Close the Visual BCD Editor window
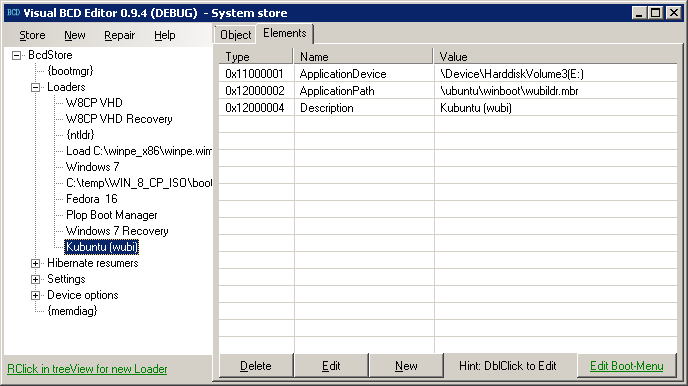 (674, 13)
